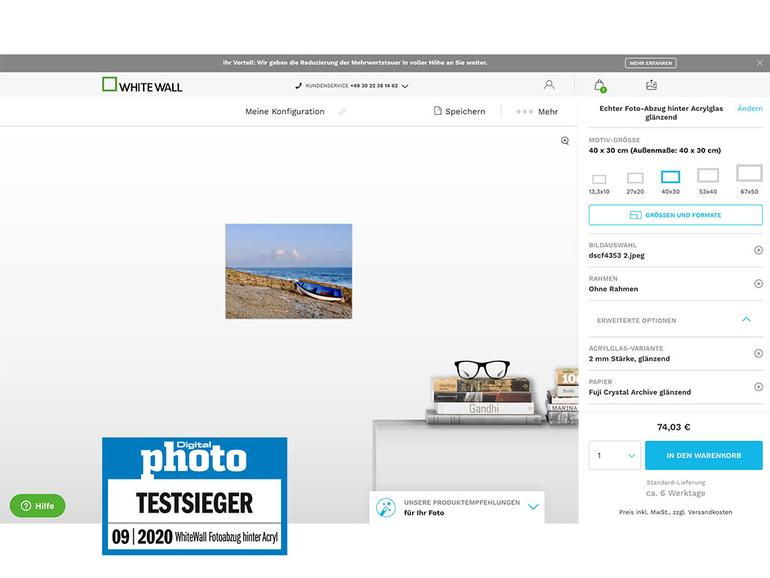Click the dscf4353 2.jpeg file name
This screenshot has width=770, height=578.
616,255
